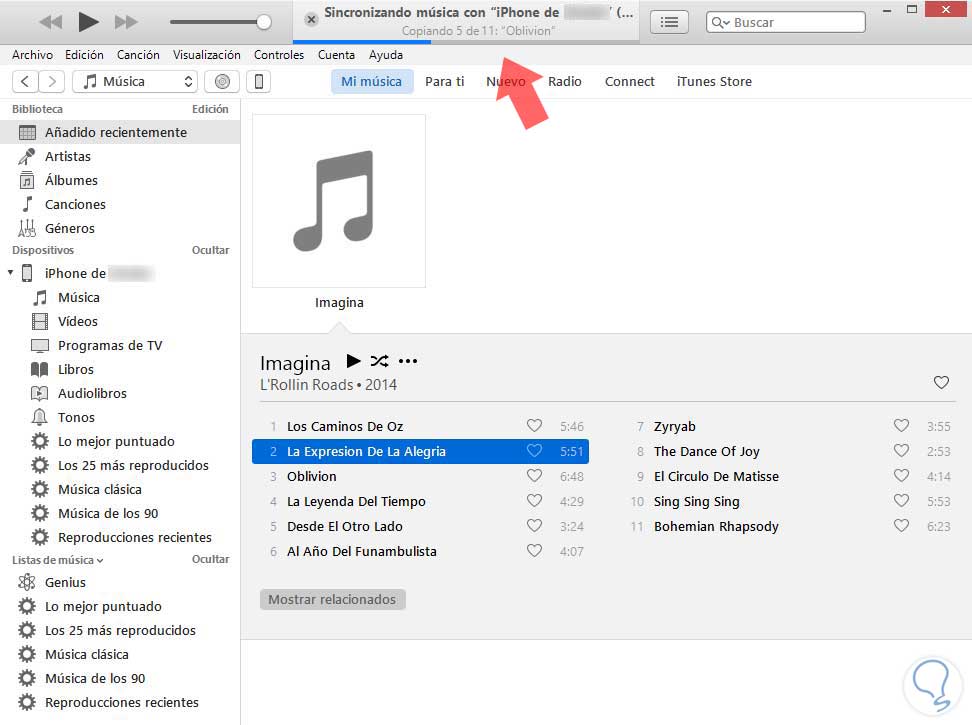The image size is (972, 725).
Task: Select the song Sing Sing Sing
Action: [788, 501]
